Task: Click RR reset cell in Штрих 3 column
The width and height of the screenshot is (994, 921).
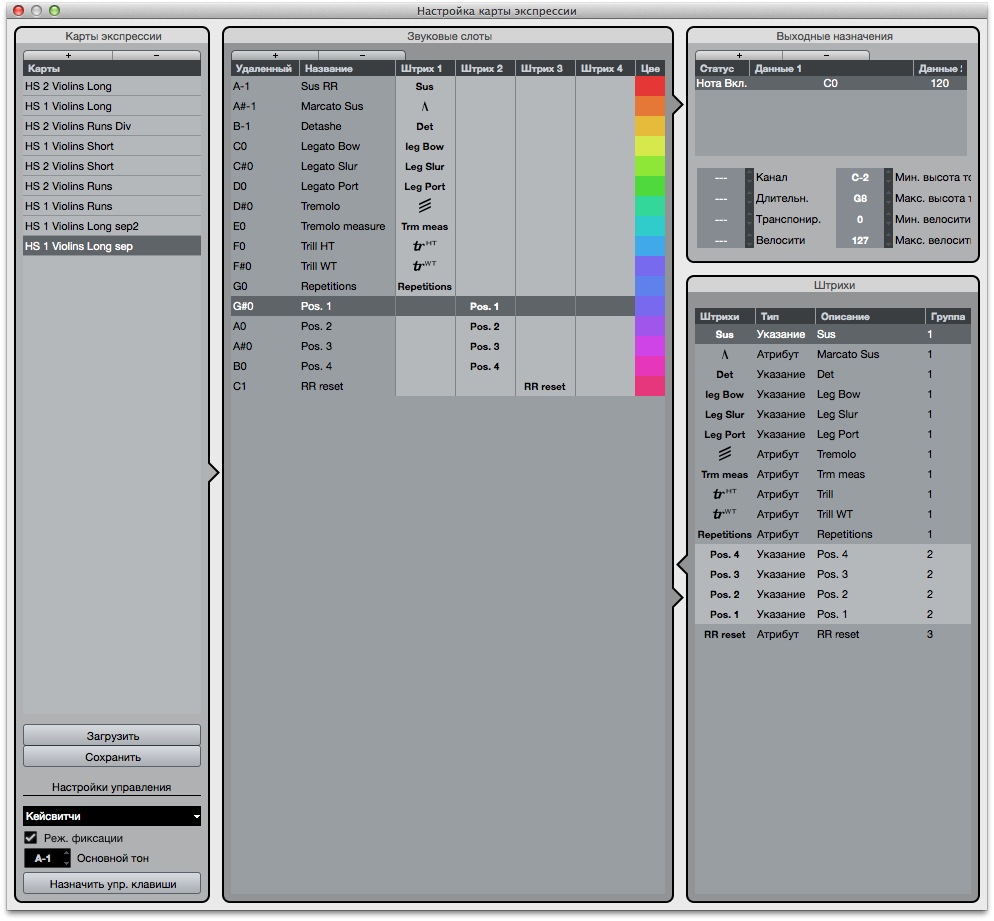Action: [545, 387]
